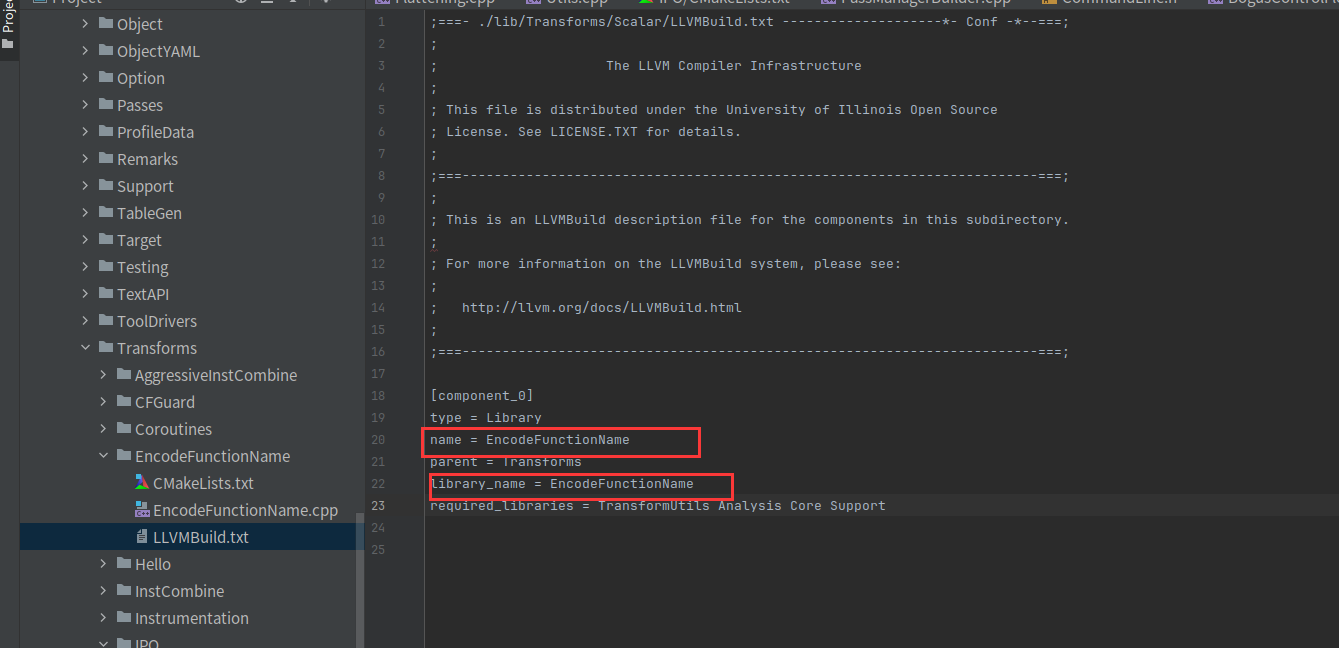The image size is (1339, 648).
Task: Open the Project tool window side button
Action: pyautogui.click(x=9, y=30)
